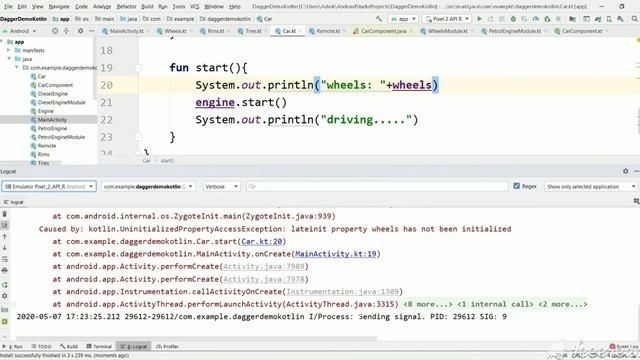Click line number 22 in editor gutter

(x=106, y=120)
